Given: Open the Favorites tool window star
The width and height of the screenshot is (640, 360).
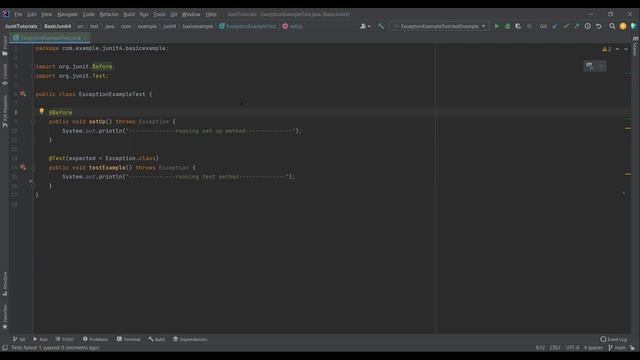Looking at the screenshot, I should 5,317.
